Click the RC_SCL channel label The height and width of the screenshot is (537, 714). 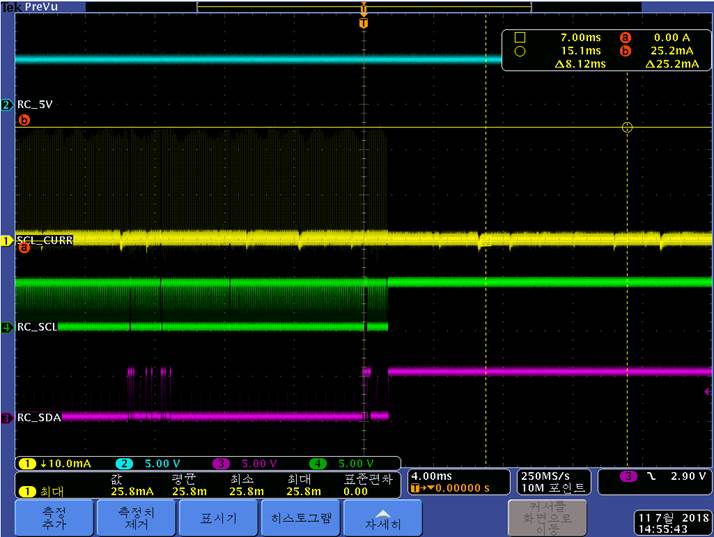coord(37,327)
